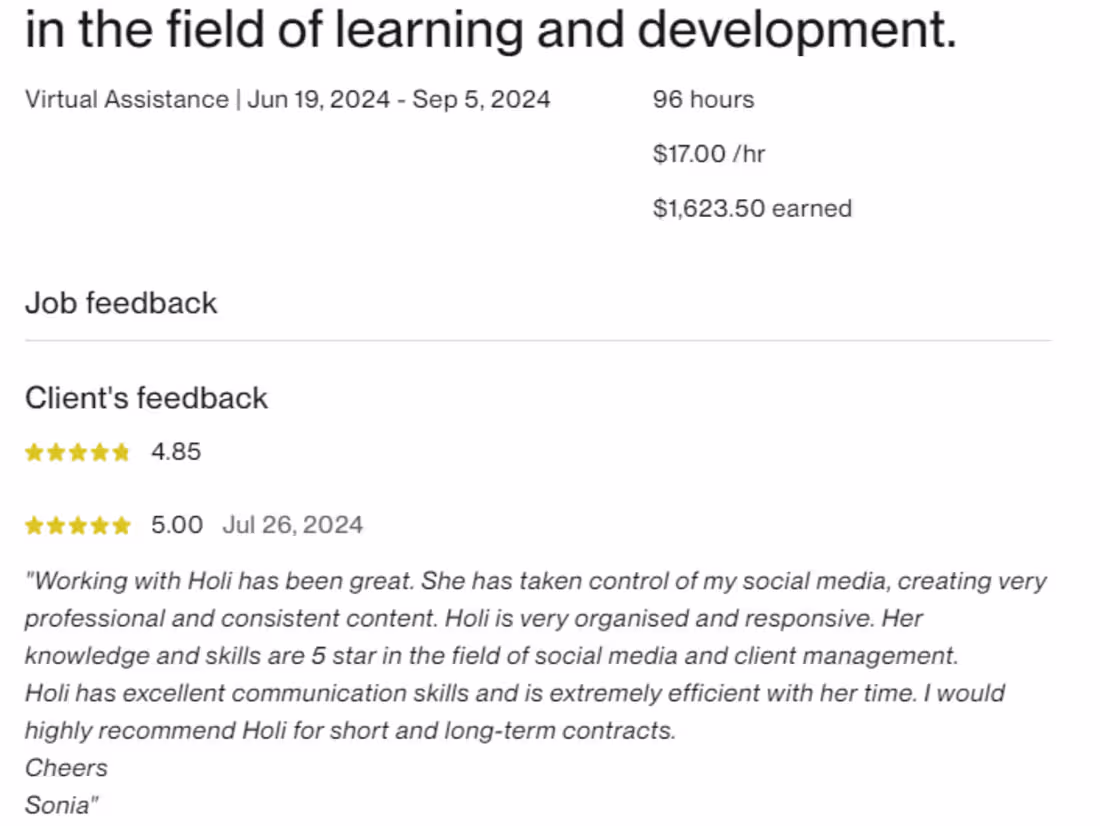Click the 5.00 review rating score
This screenshot has height=826, width=1100.
click(177, 525)
